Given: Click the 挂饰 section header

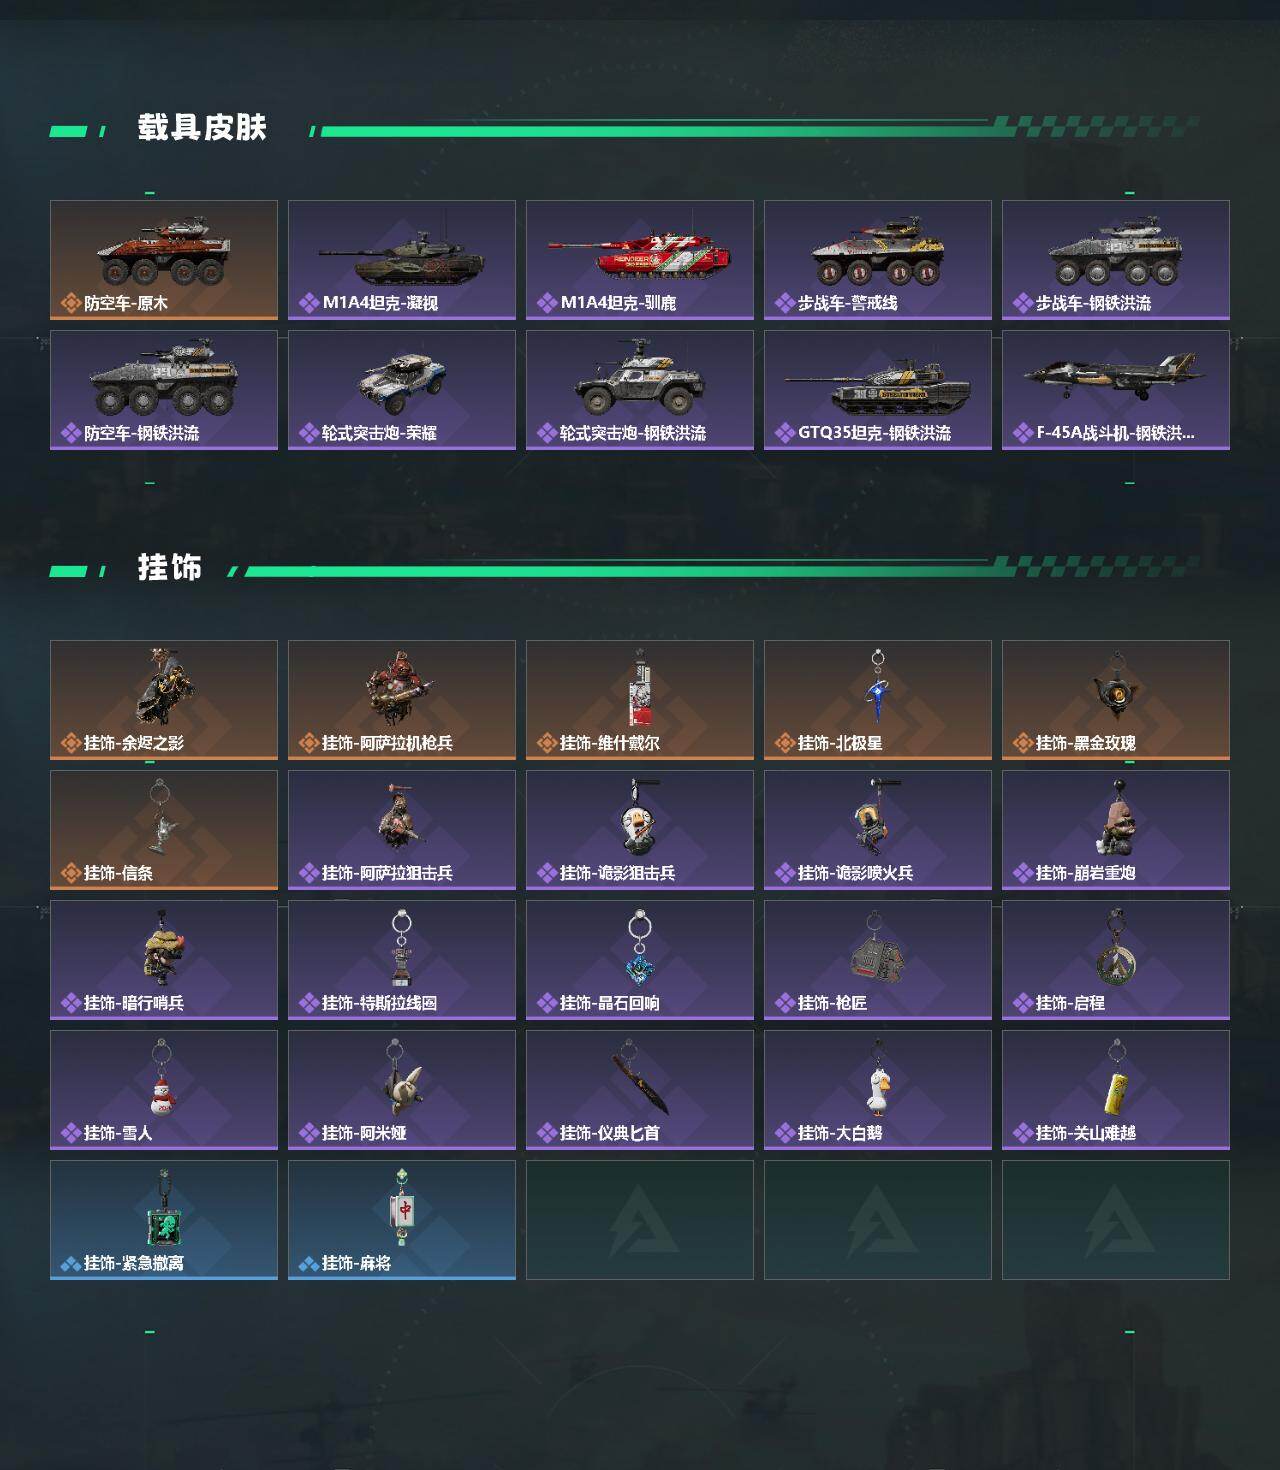Looking at the screenshot, I should point(170,568).
